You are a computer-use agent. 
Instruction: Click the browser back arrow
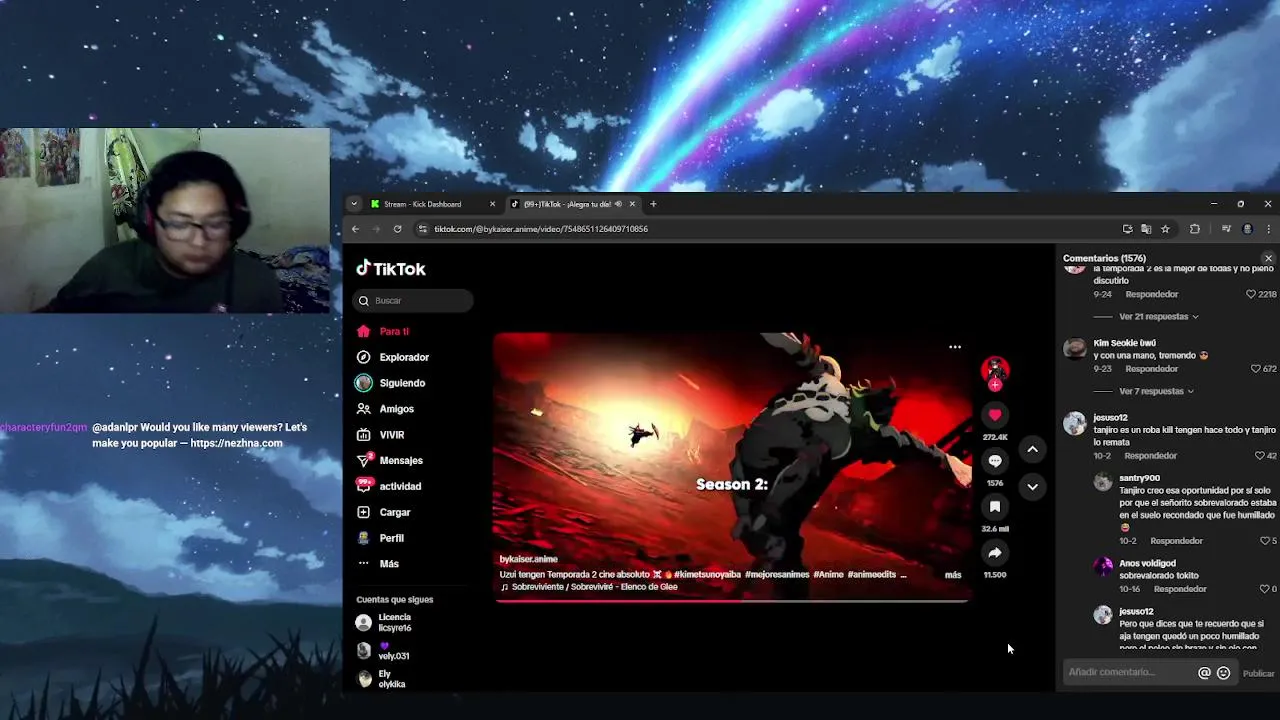[355, 229]
